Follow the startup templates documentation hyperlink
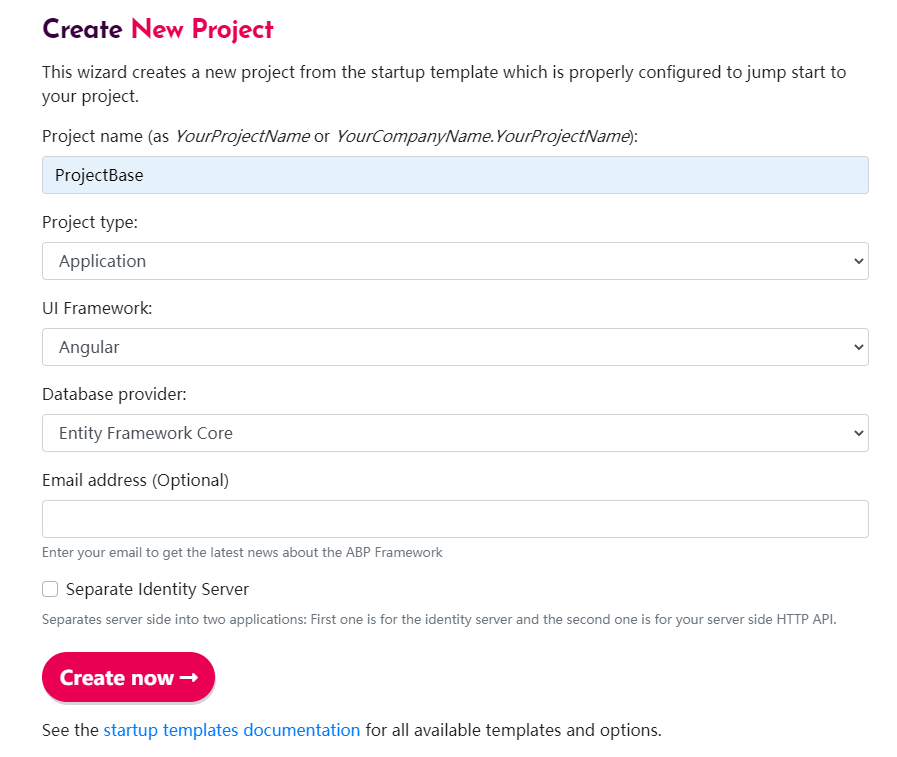This screenshot has width=897, height=757. tap(231, 730)
